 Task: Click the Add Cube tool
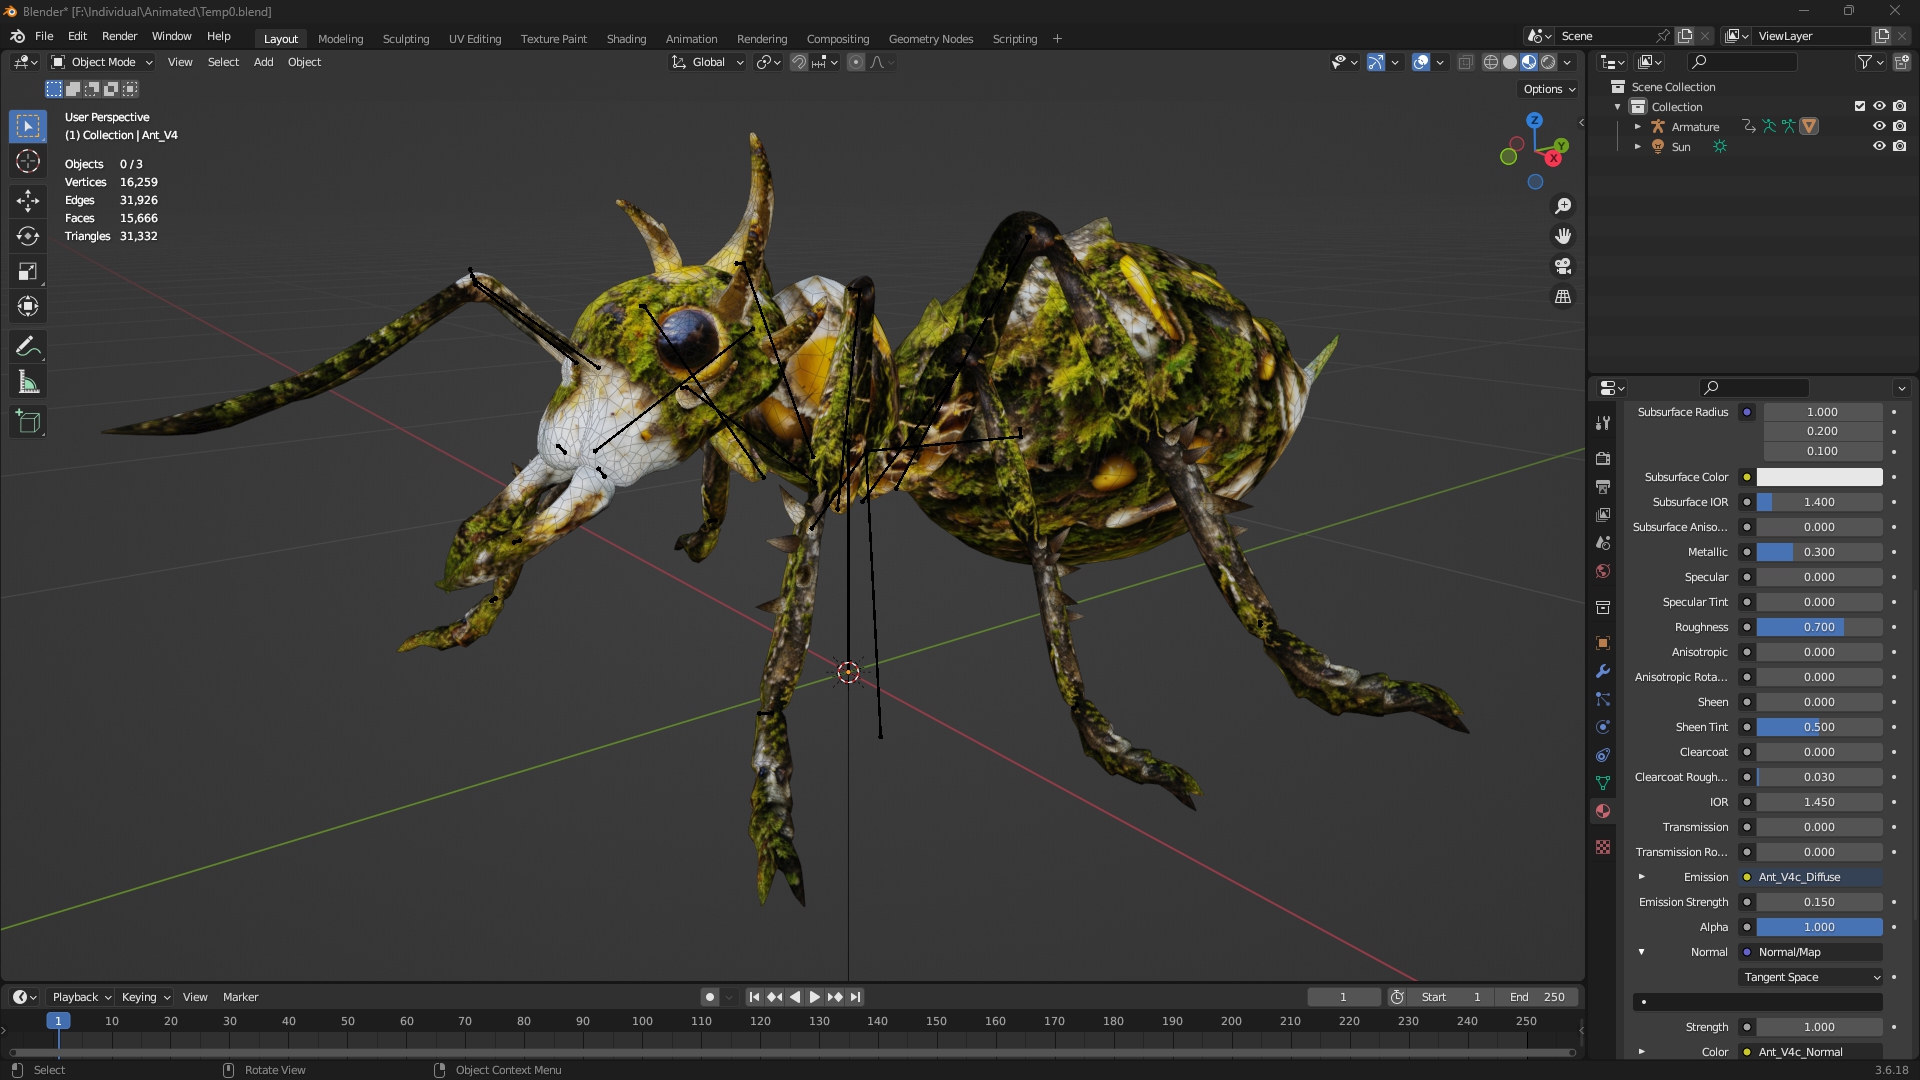point(28,422)
